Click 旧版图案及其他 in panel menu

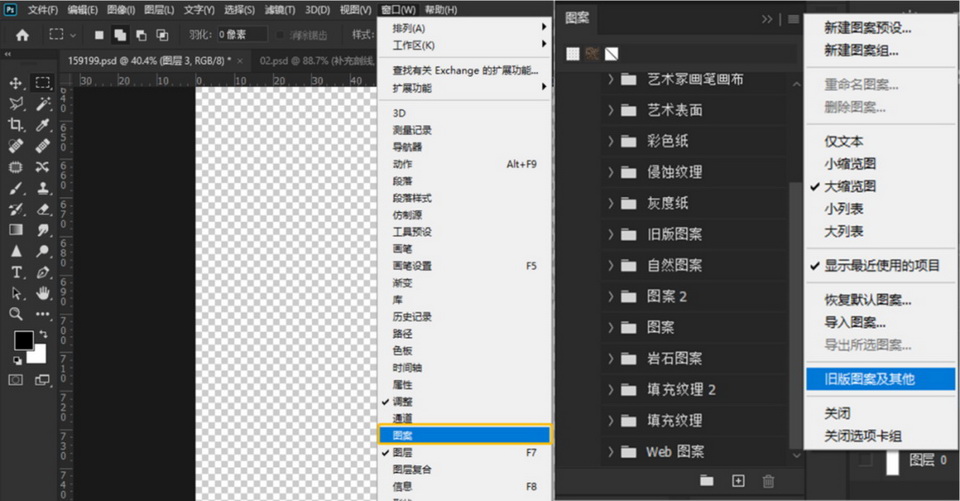tap(869, 379)
